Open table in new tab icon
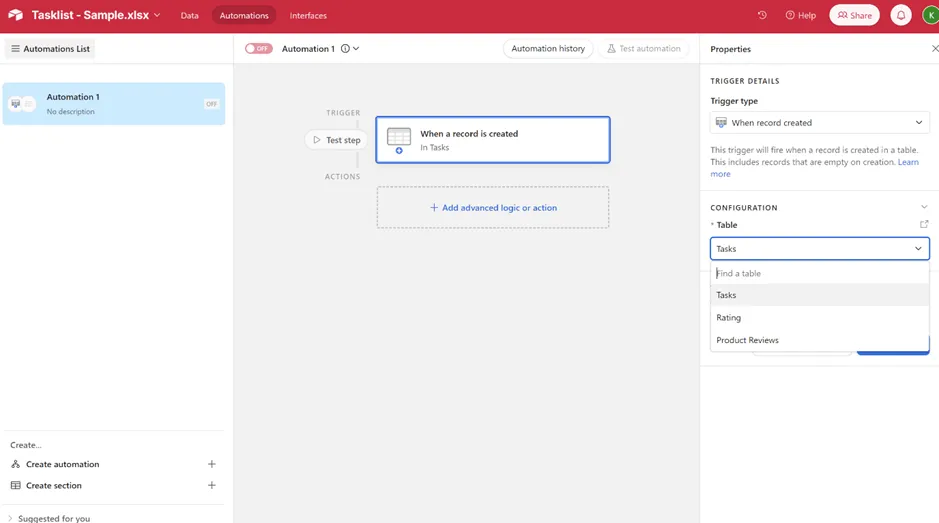Viewport: 939px width, 523px height. (x=924, y=224)
